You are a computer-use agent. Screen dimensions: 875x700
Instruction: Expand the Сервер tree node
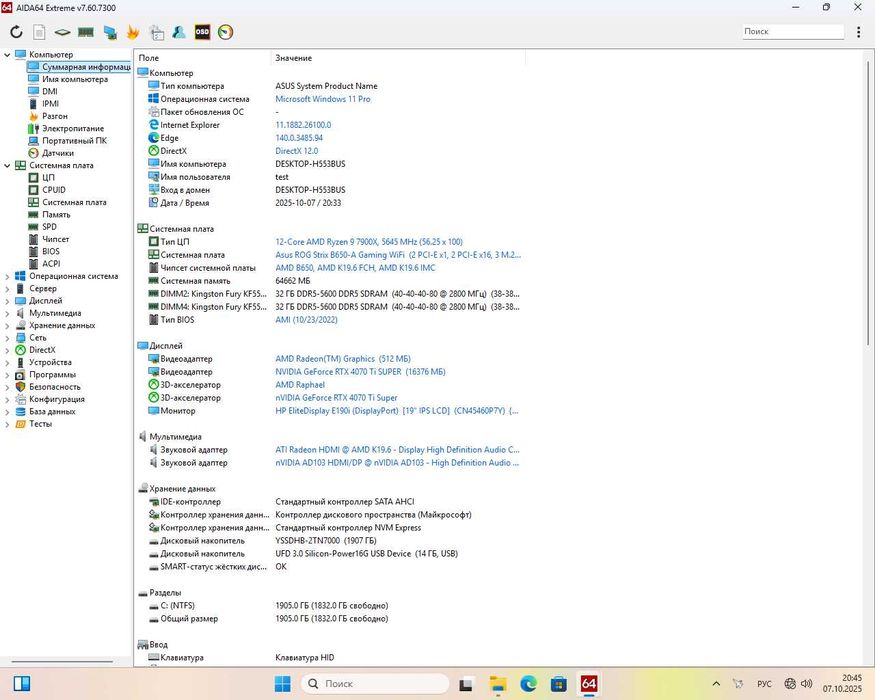click(7, 289)
